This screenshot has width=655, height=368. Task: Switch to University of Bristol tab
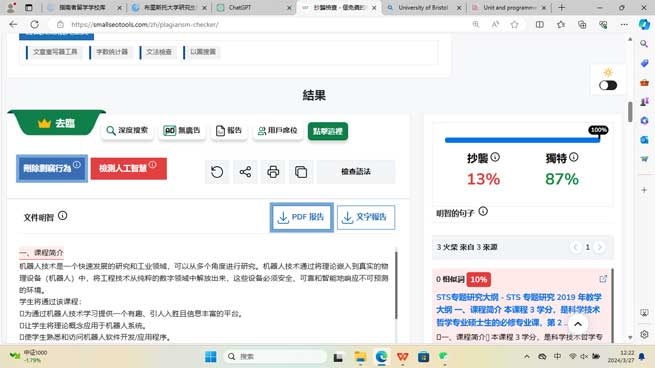[x=423, y=8]
